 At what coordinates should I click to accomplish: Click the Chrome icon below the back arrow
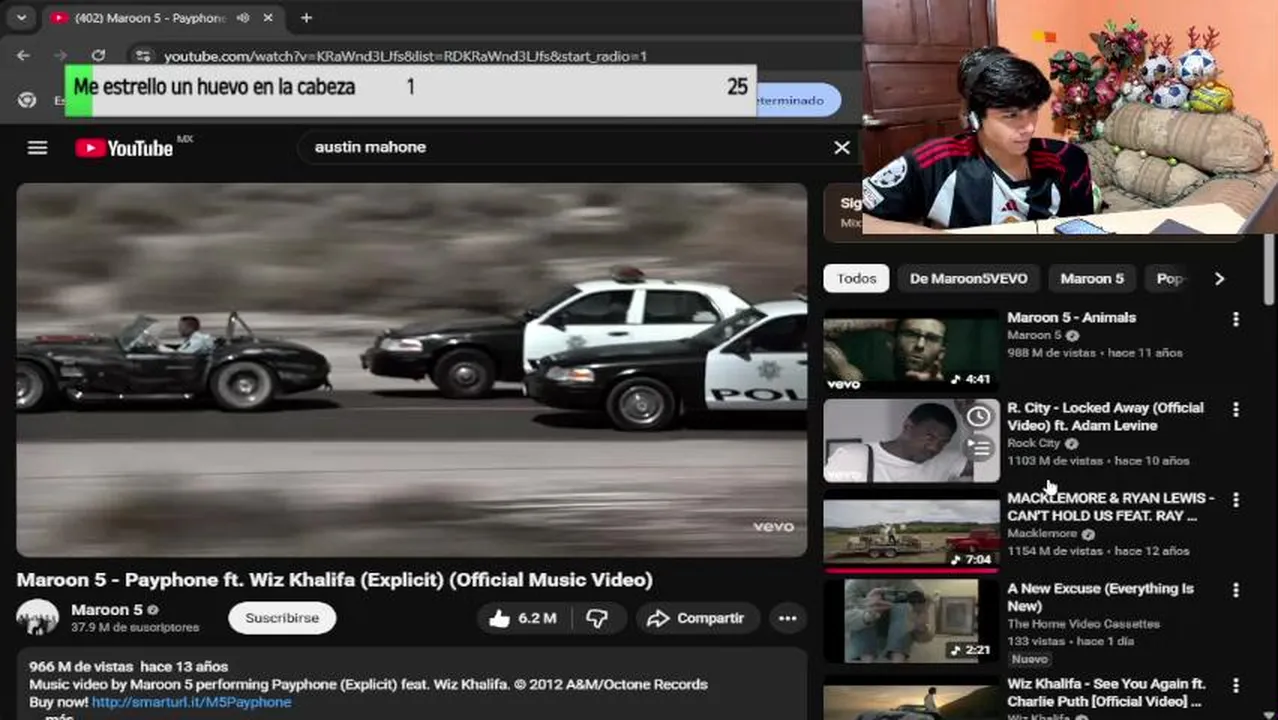click(x=27, y=100)
